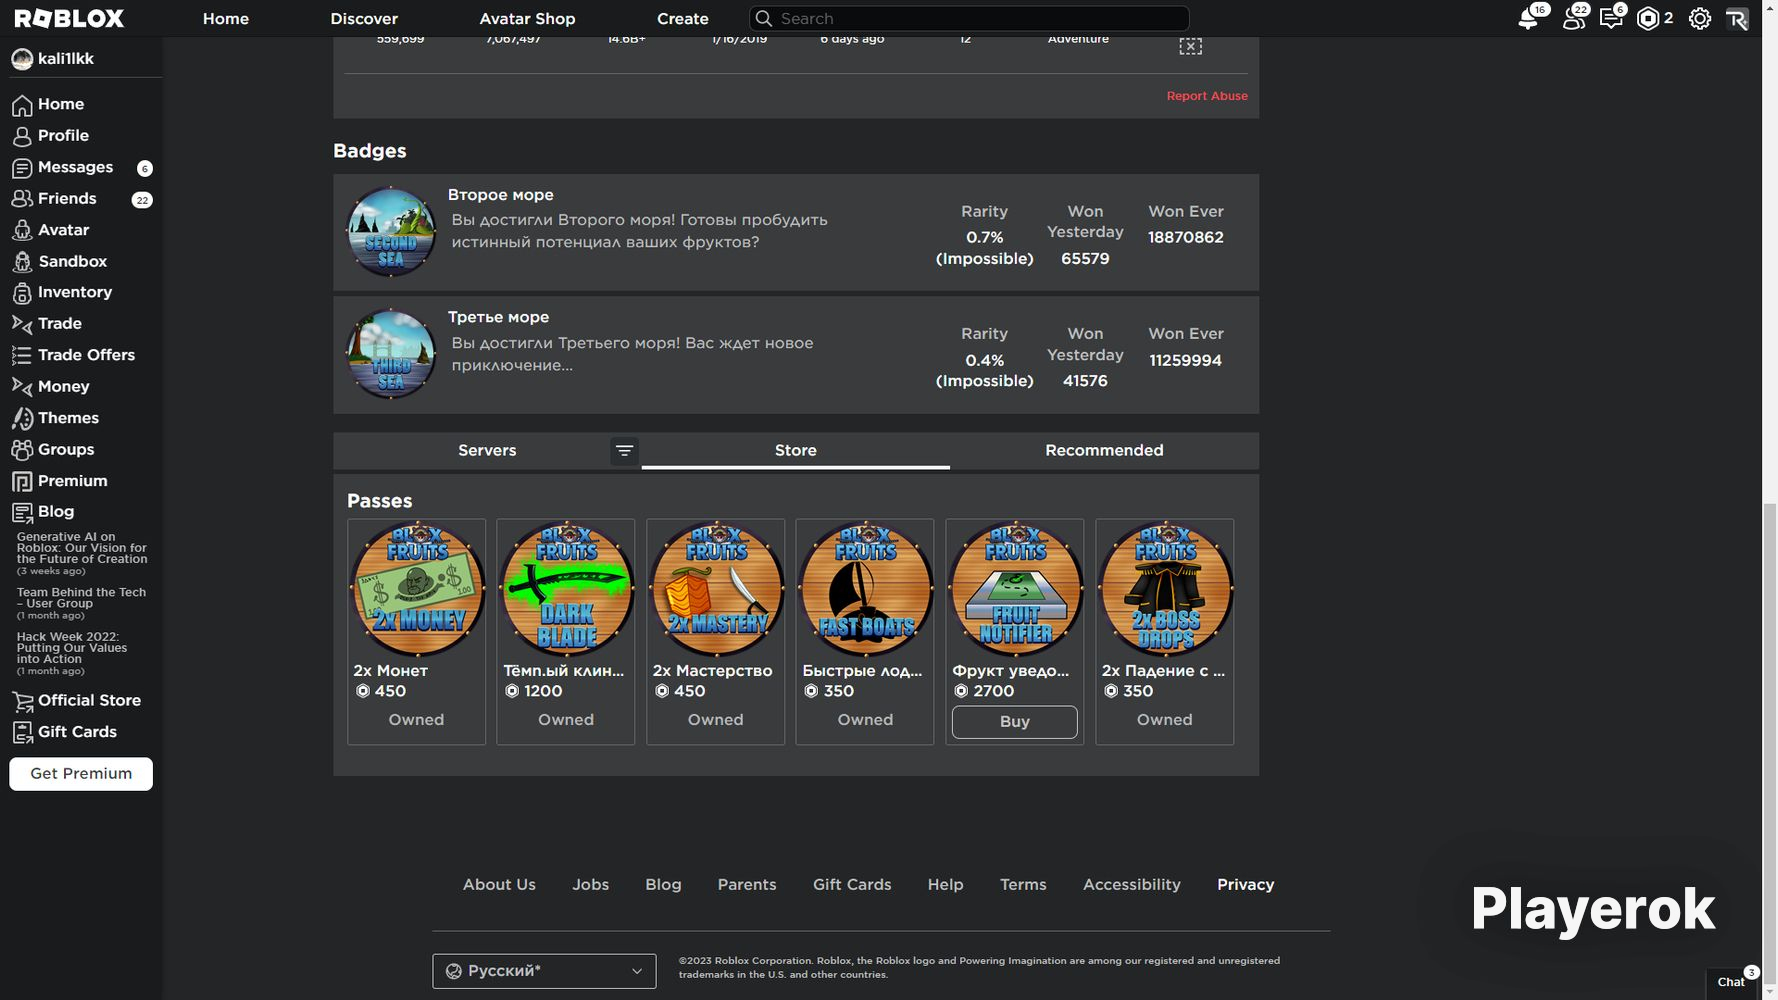Open the Dark Blade pass thumbnail
Image resolution: width=1778 pixels, height=1000 pixels.
point(566,588)
